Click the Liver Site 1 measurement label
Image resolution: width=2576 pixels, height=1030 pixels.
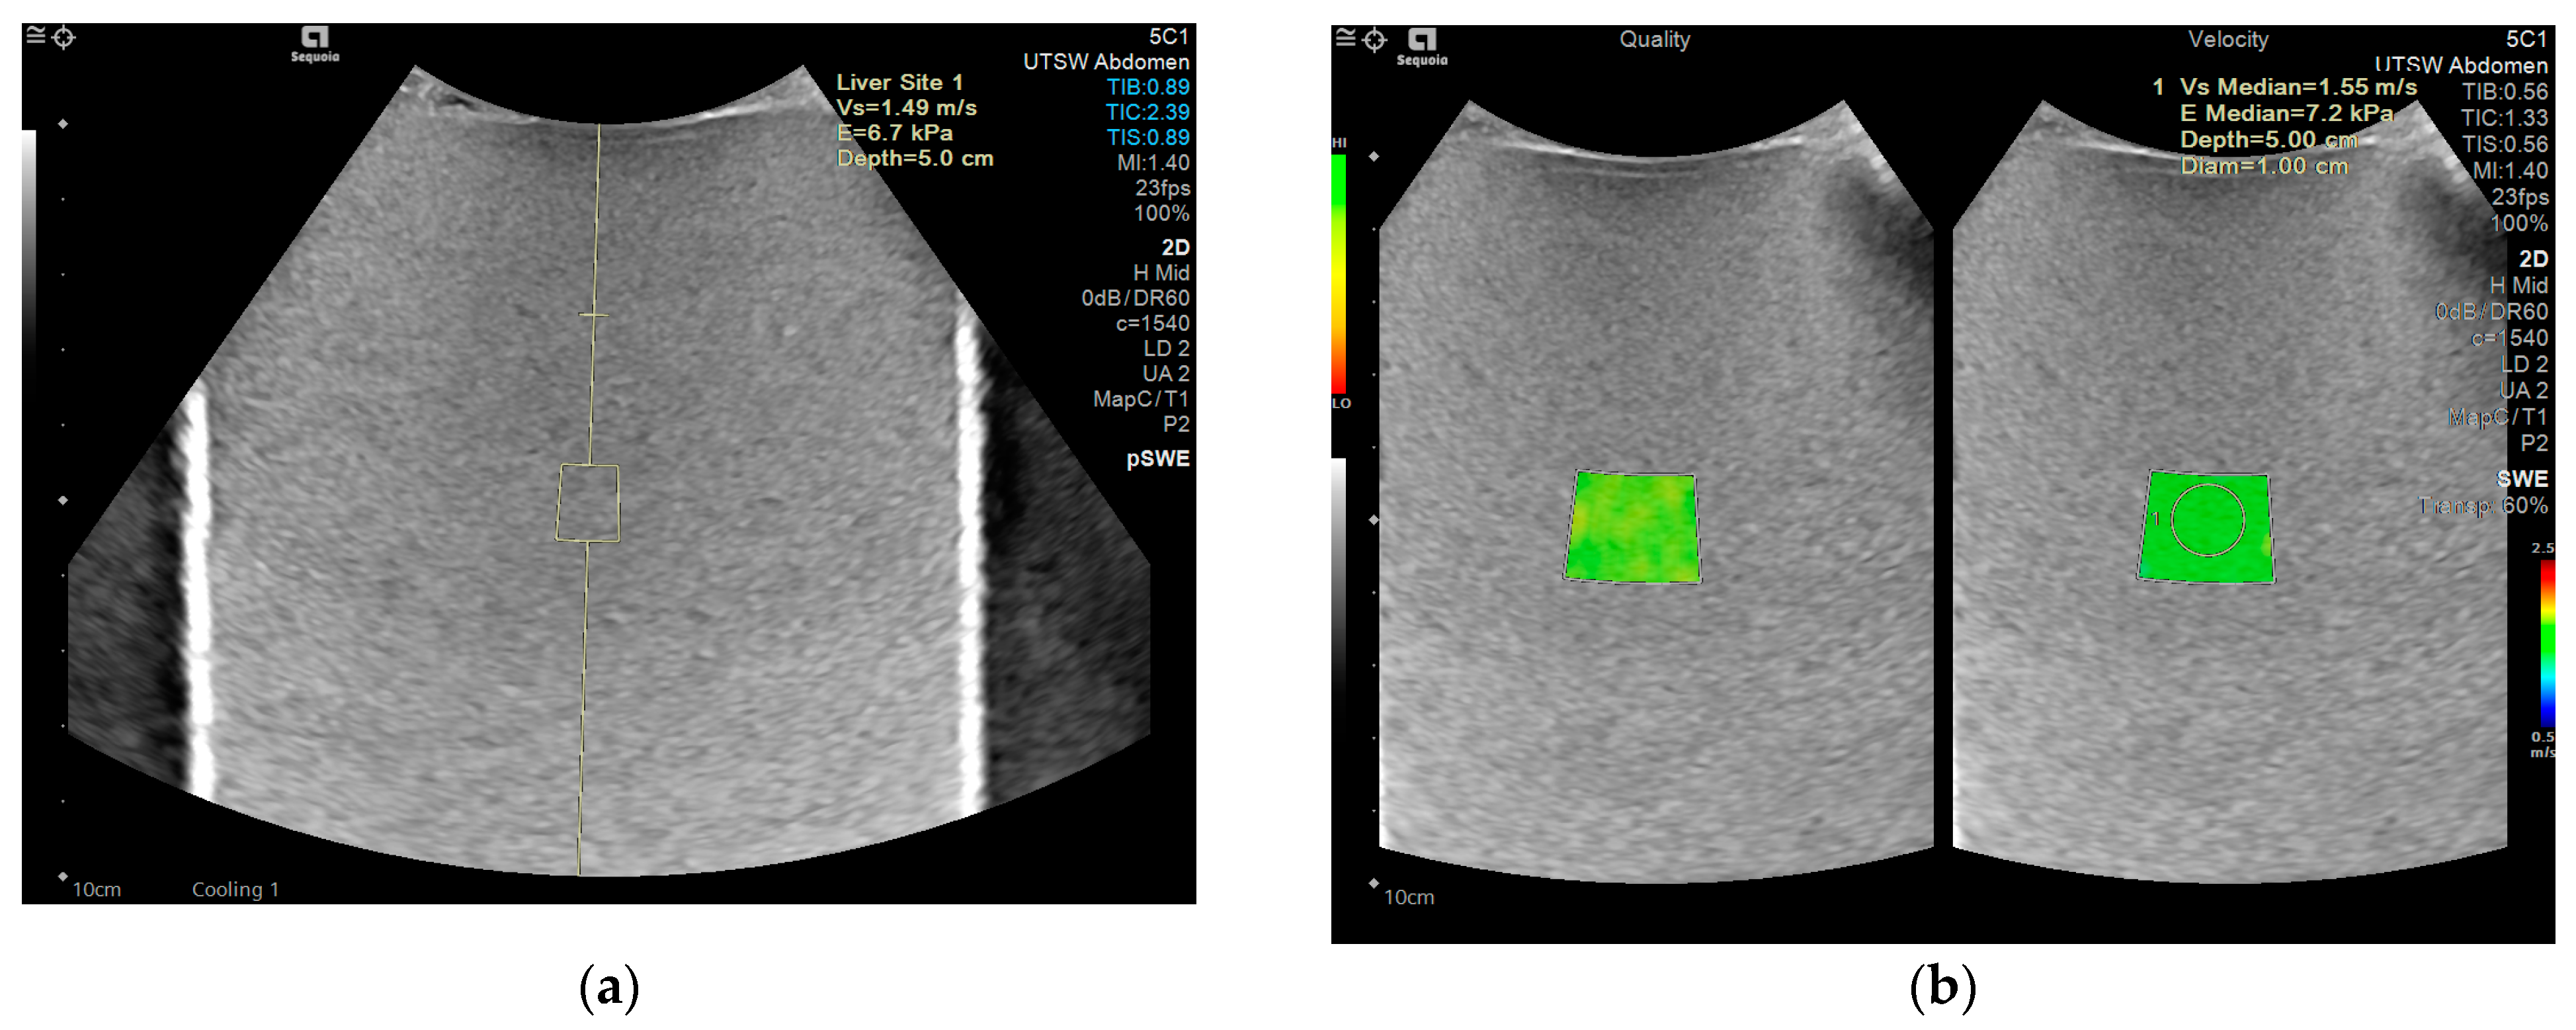point(899,82)
